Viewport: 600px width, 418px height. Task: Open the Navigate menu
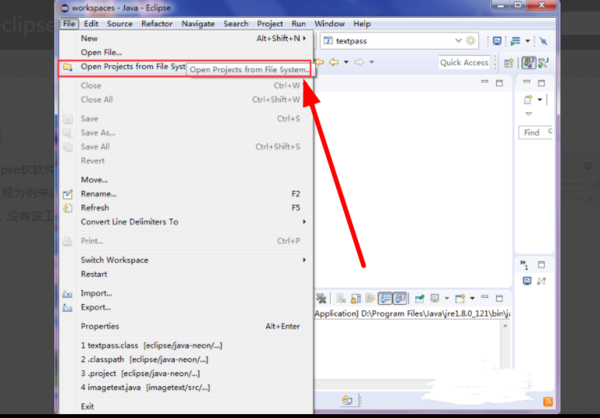pos(198,24)
